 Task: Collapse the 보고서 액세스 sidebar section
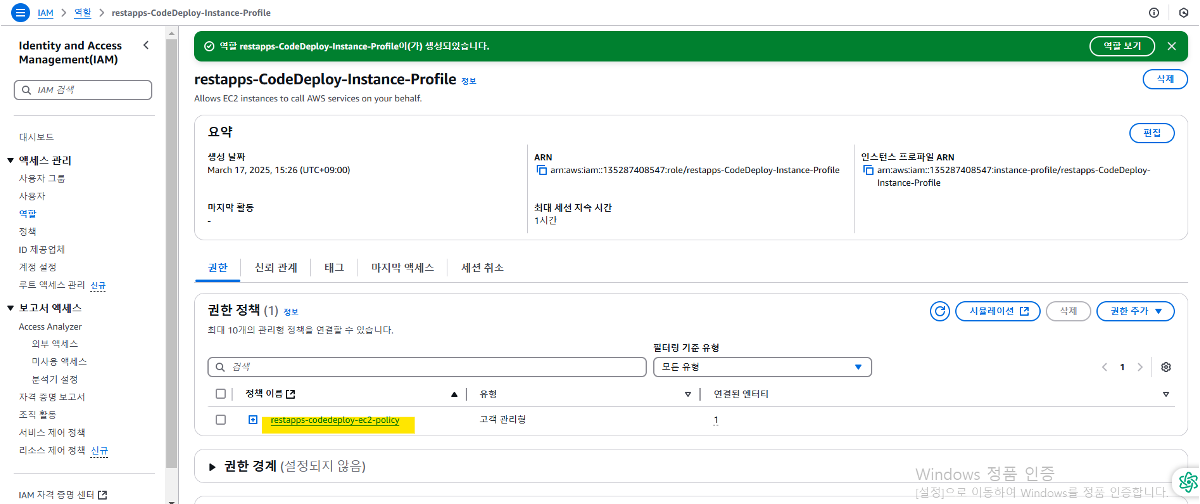click(11, 308)
